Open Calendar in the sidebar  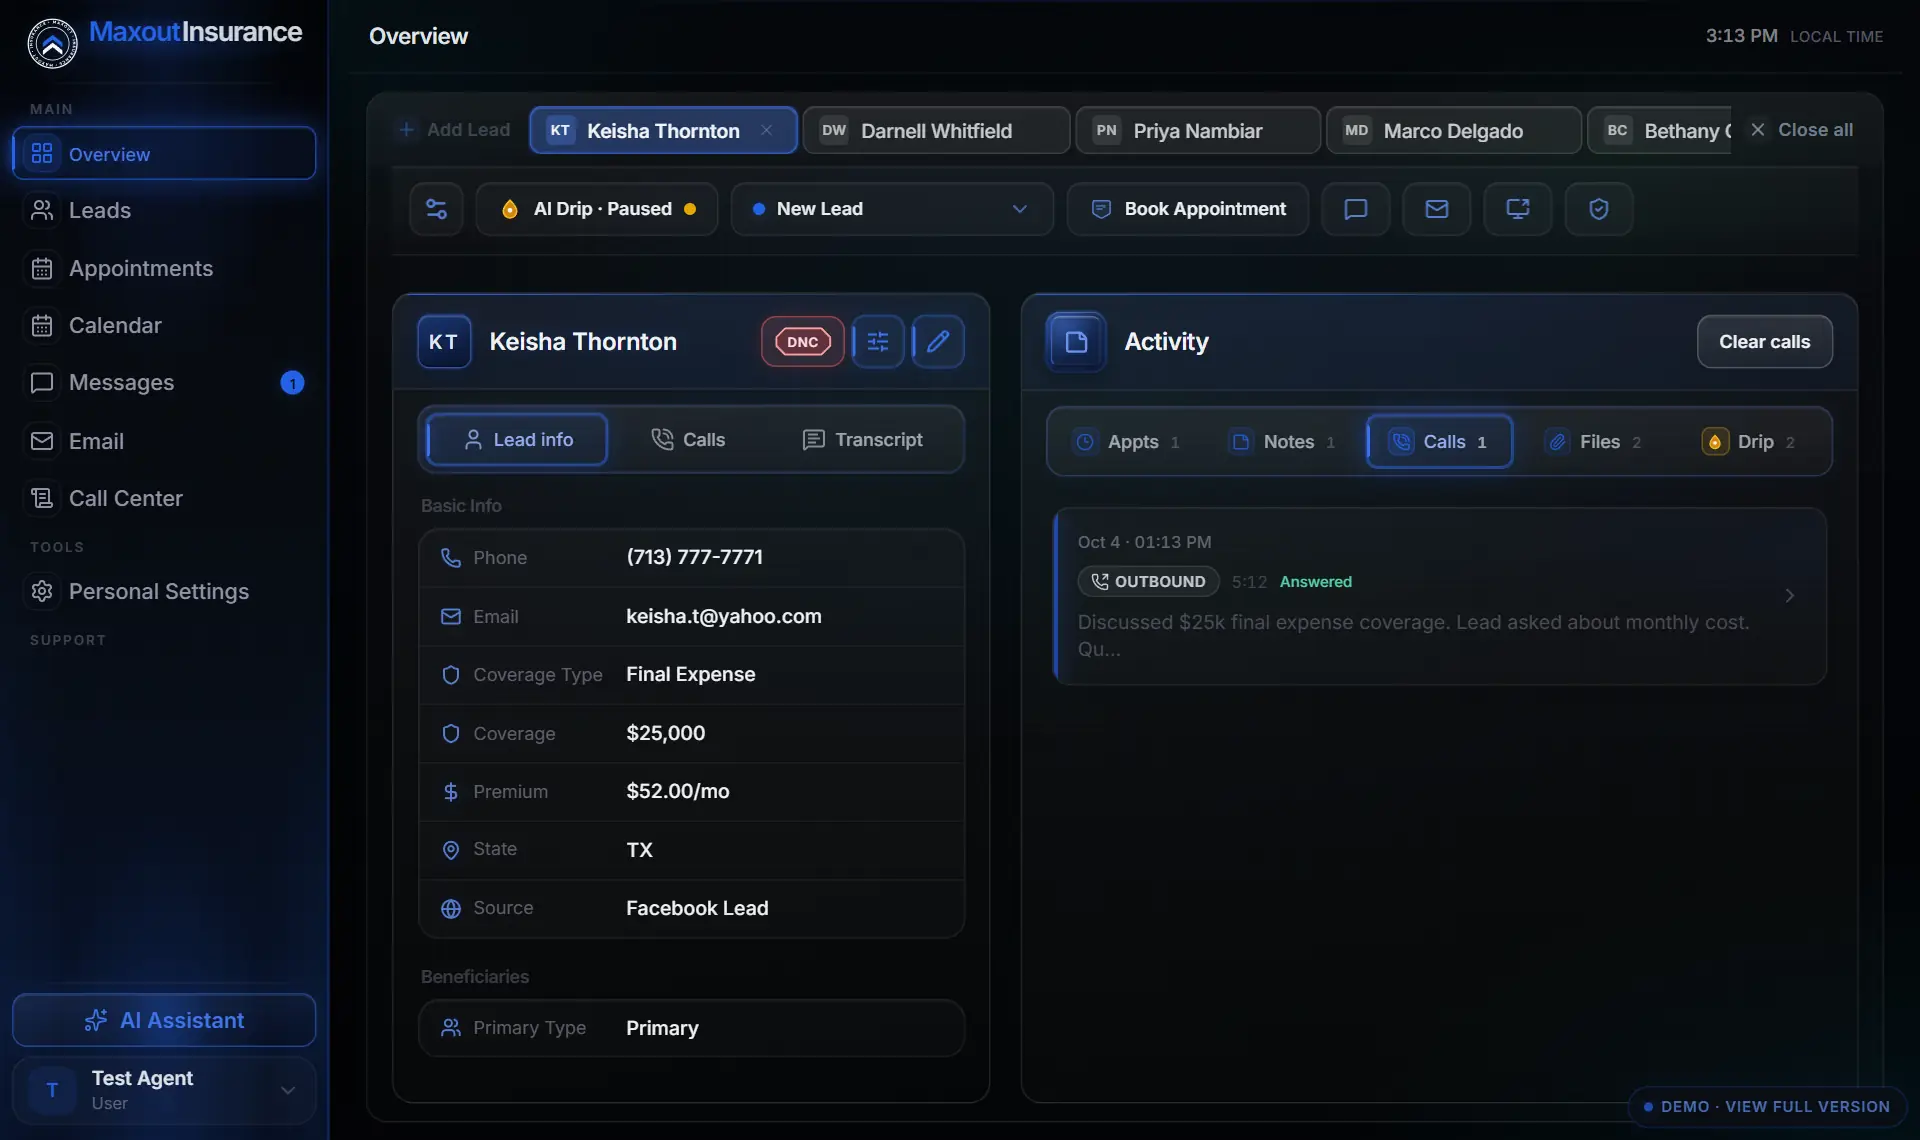coord(164,326)
